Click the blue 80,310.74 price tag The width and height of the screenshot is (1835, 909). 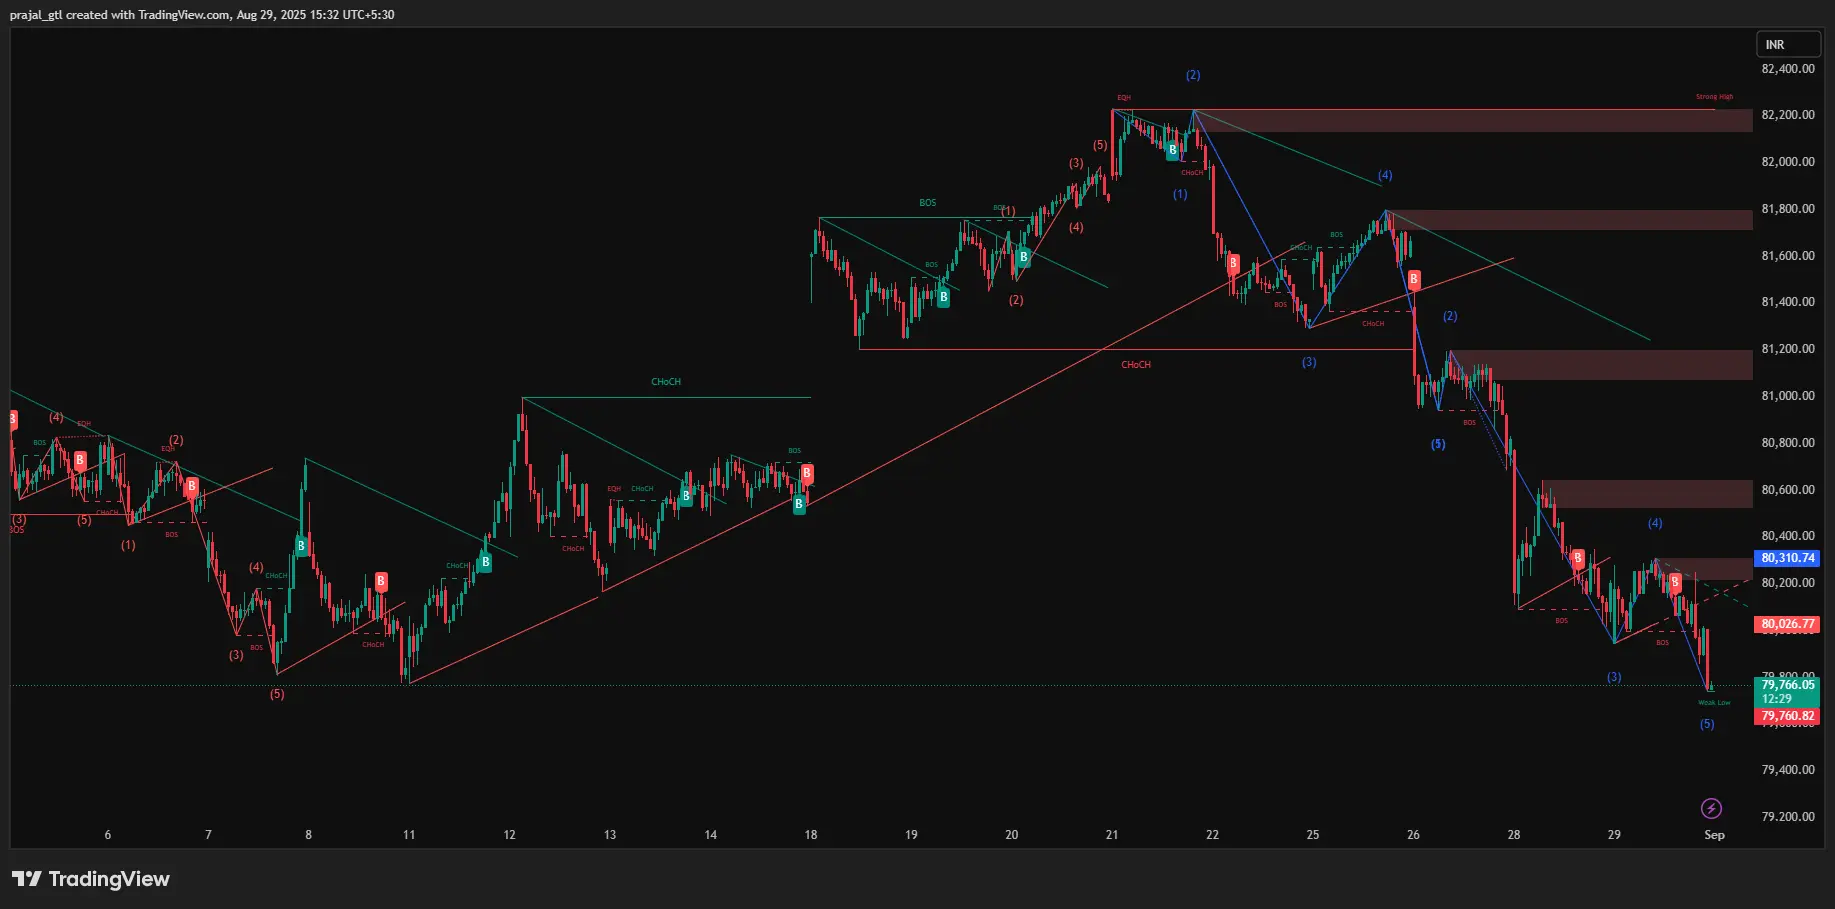tap(1787, 558)
